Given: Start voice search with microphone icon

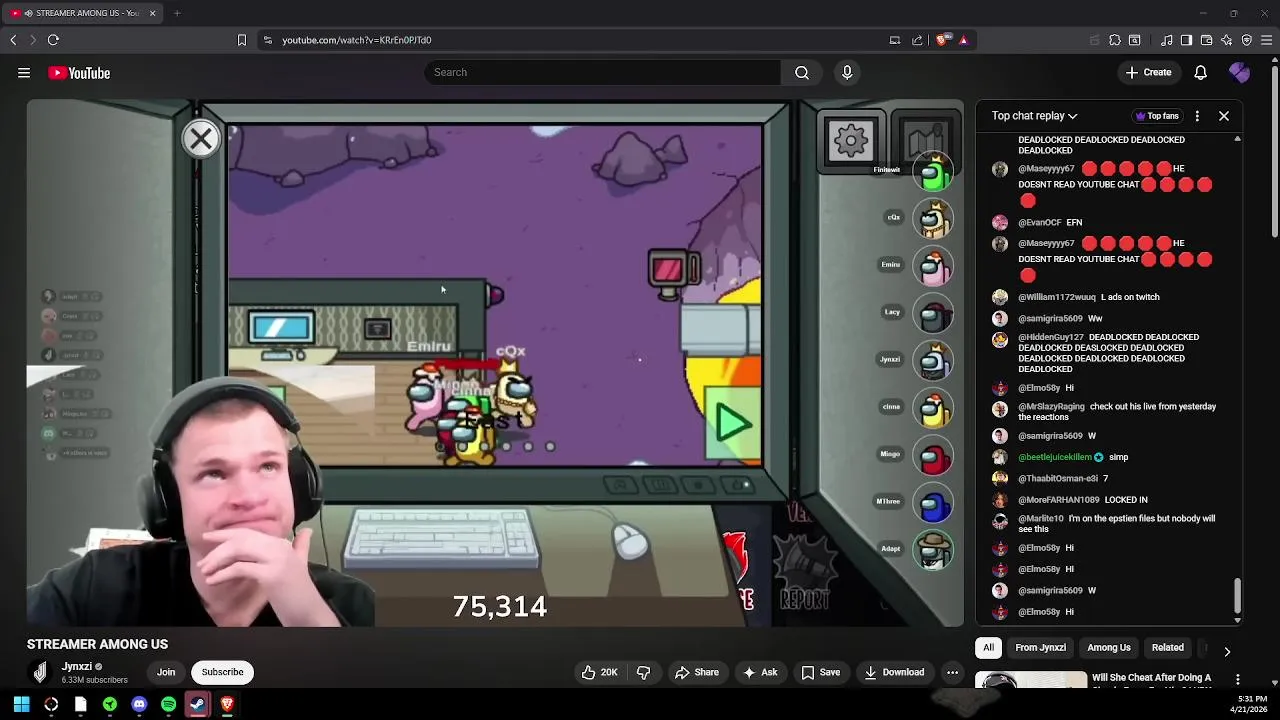Looking at the screenshot, I should [847, 72].
